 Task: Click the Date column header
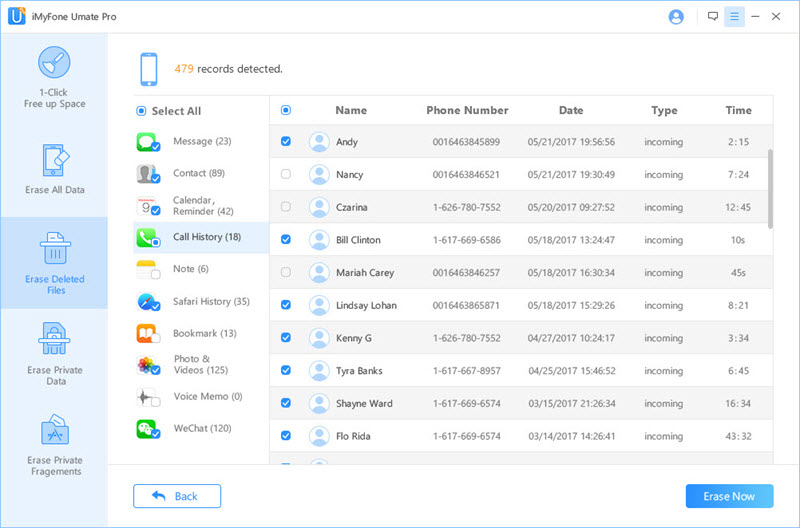[x=571, y=110]
